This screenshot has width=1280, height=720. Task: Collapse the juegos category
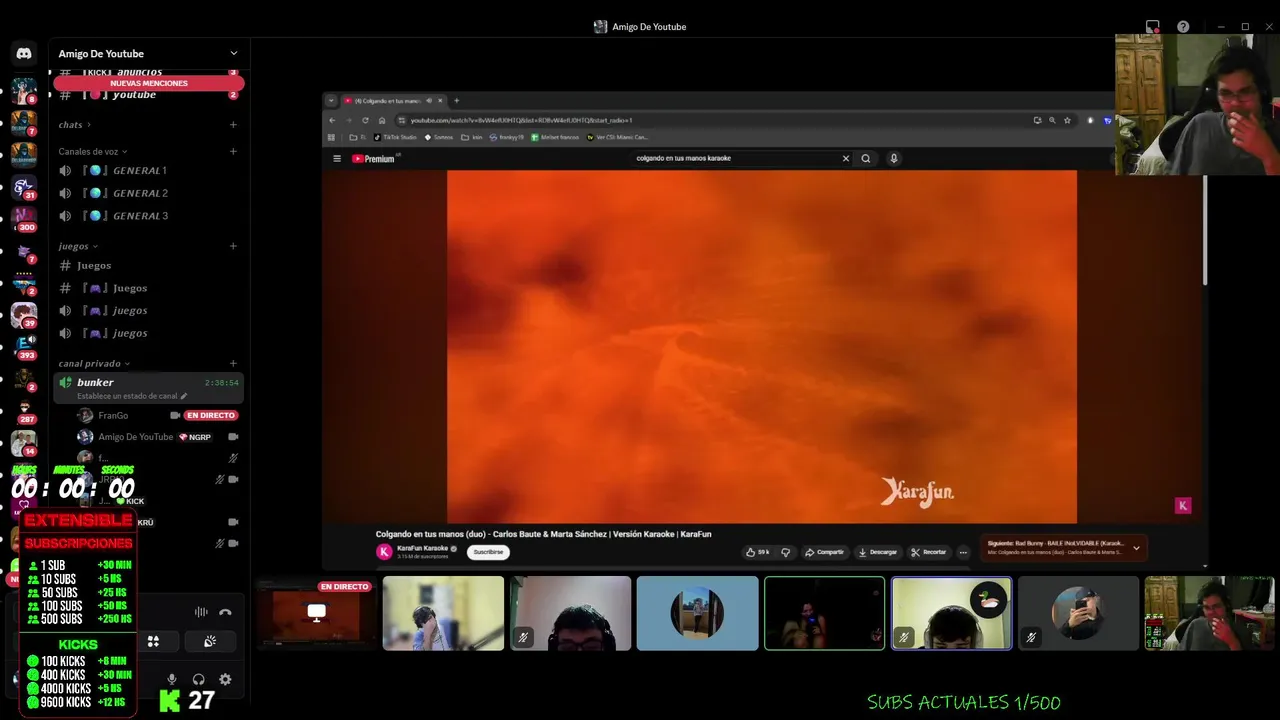pyautogui.click(x=78, y=246)
